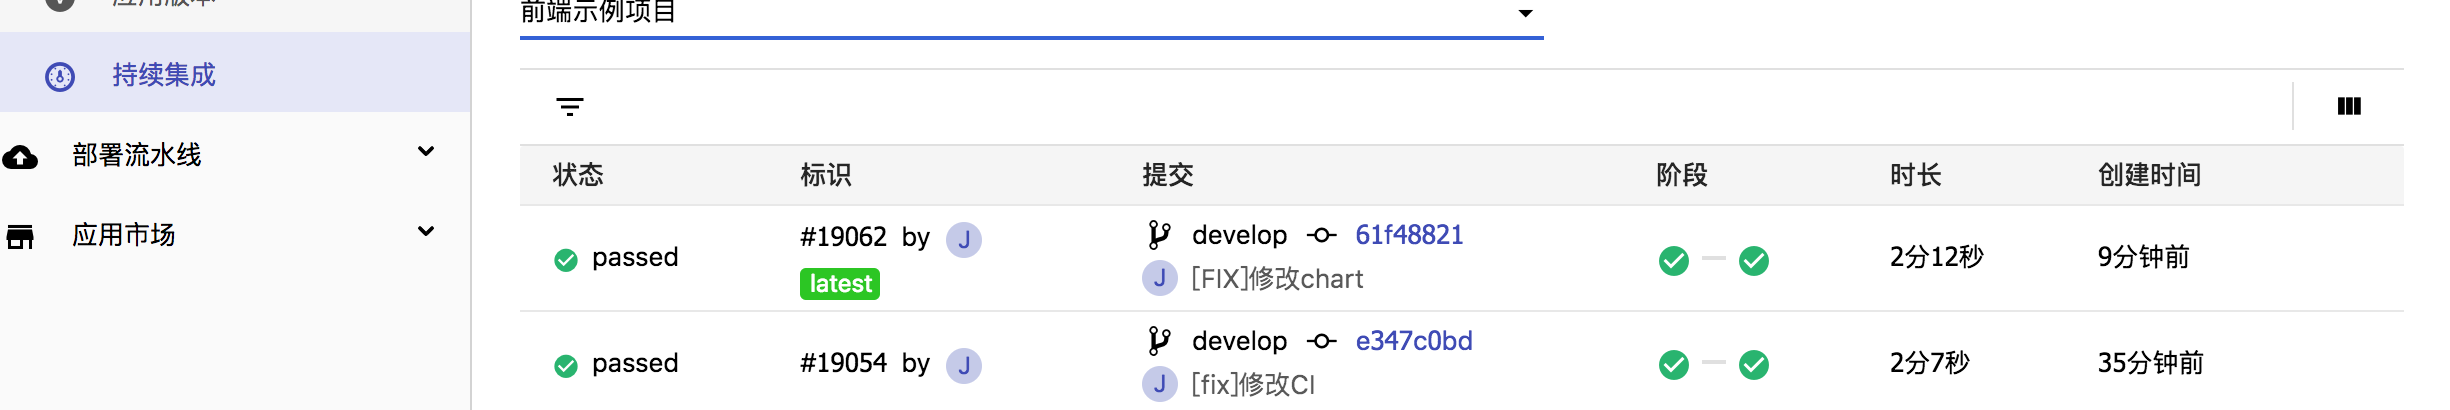Viewport: 2450px width, 410px height.
Task: Click first stage check icon of #19062
Action: 1674,261
